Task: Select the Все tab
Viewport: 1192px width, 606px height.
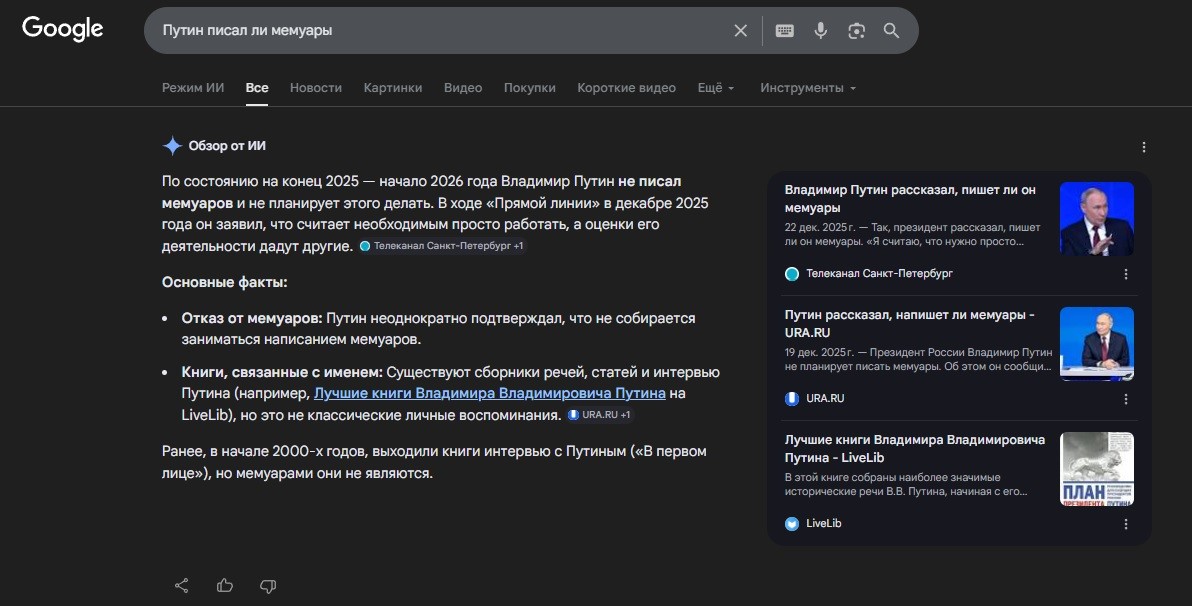Action: 257,87
